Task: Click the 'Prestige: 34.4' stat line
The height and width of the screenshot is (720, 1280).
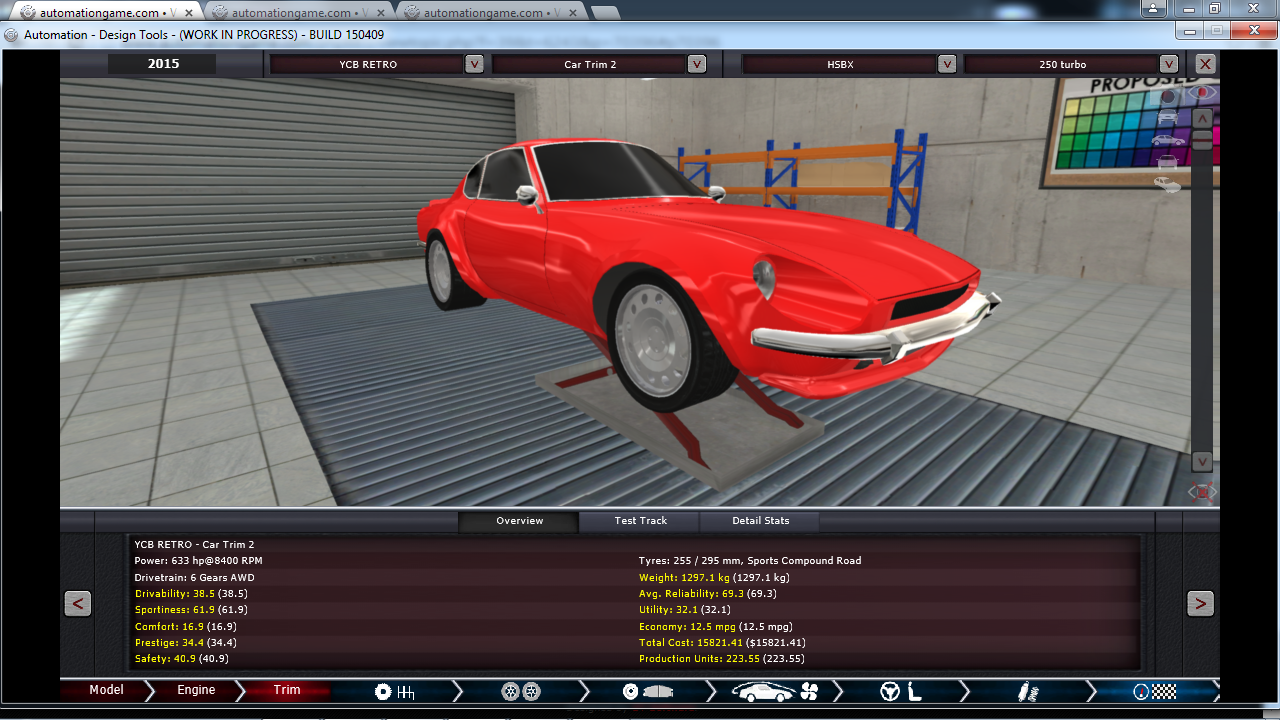Action: 185,642
